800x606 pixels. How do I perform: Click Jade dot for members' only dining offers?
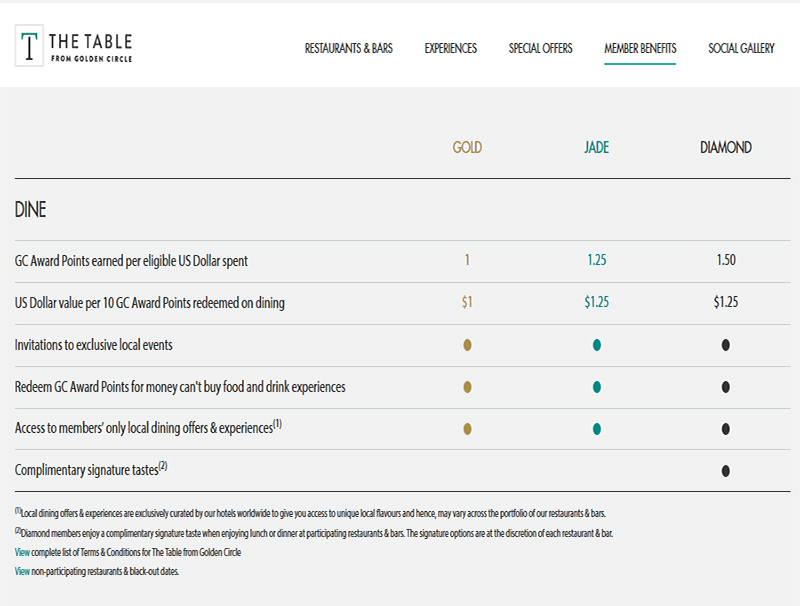[596, 429]
